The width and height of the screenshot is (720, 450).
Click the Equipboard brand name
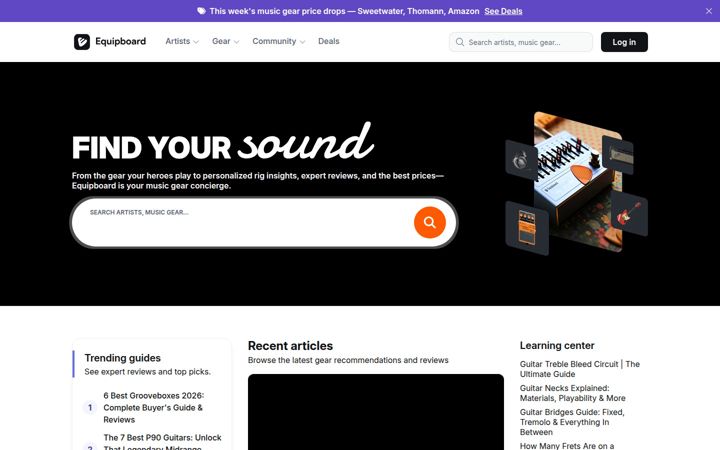coord(120,41)
